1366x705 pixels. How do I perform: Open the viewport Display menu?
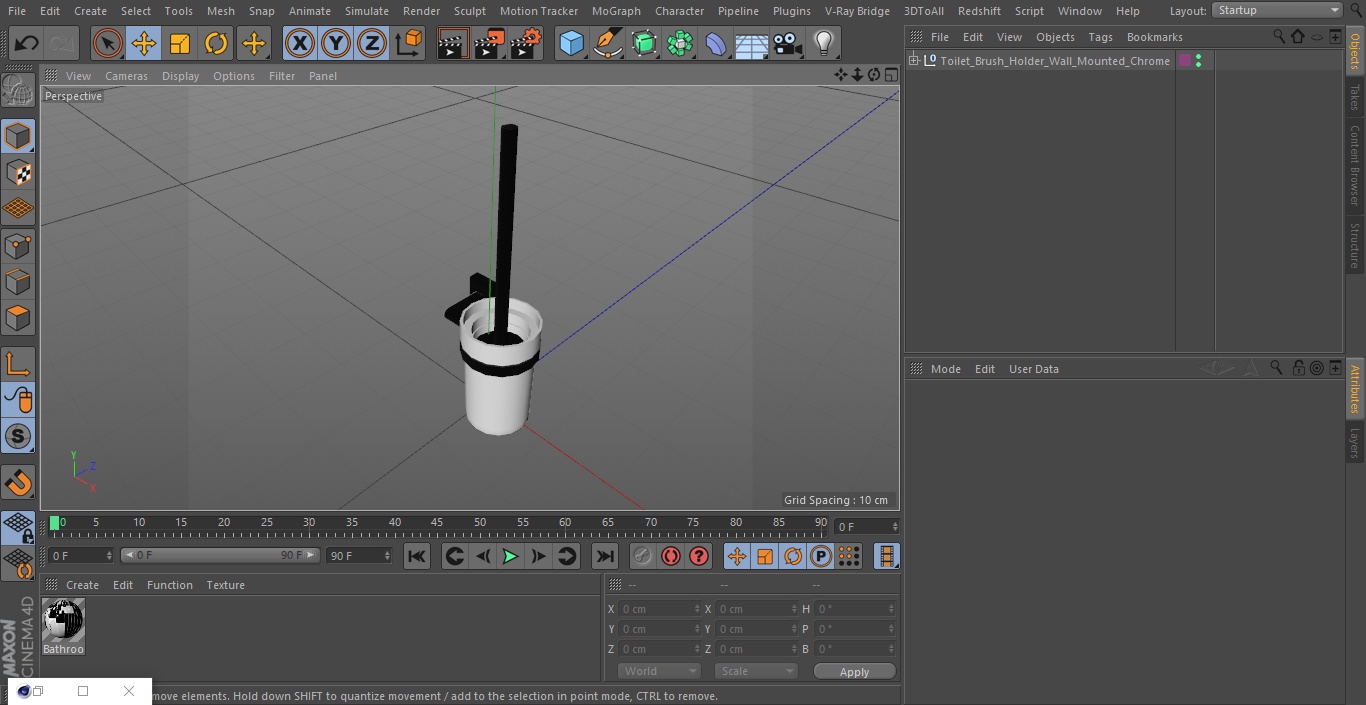pyautogui.click(x=180, y=76)
